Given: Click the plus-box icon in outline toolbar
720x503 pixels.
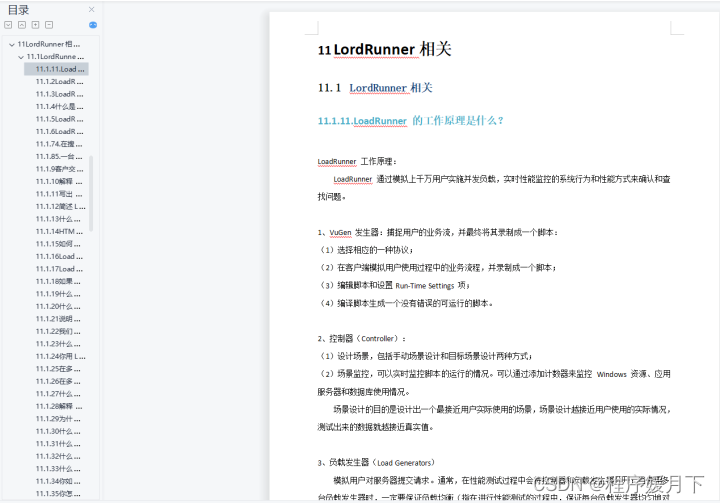Looking at the screenshot, I should pyautogui.click(x=35, y=25).
